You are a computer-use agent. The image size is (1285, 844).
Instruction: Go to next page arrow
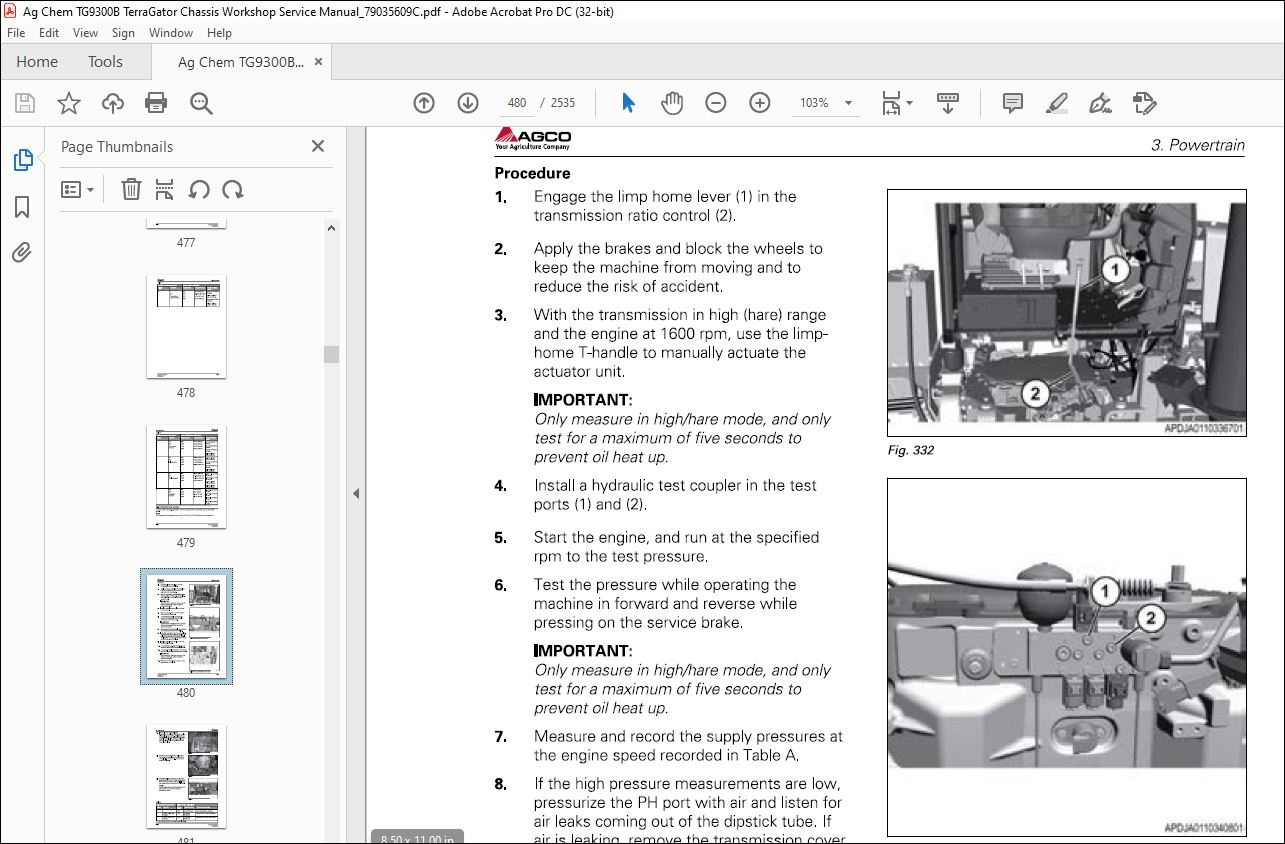click(x=468, y=103)
